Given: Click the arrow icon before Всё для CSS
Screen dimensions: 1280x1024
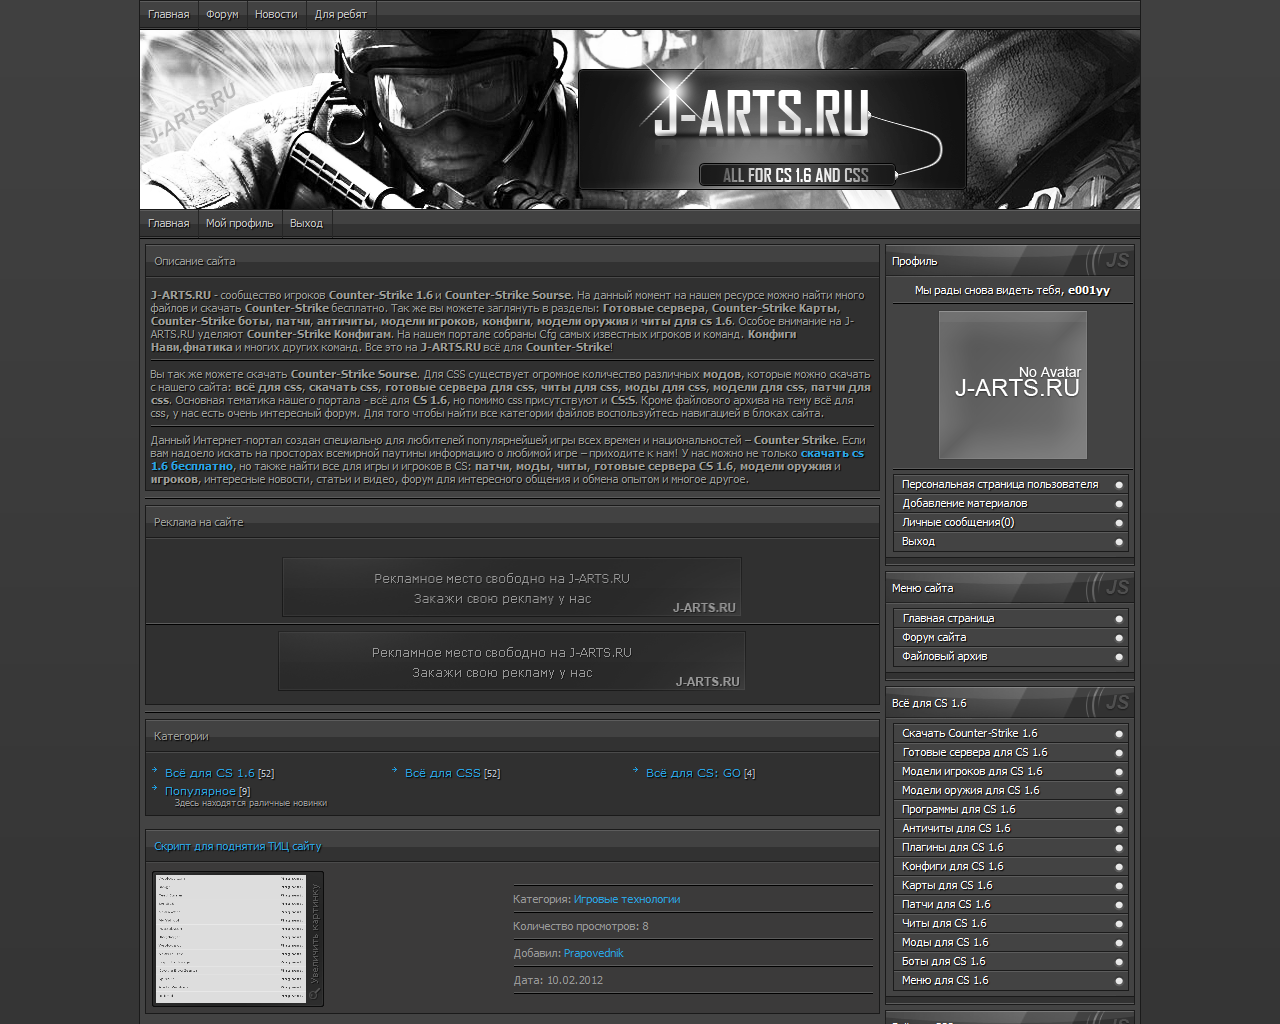Looking at the screenshot, I should pos(395,771).
